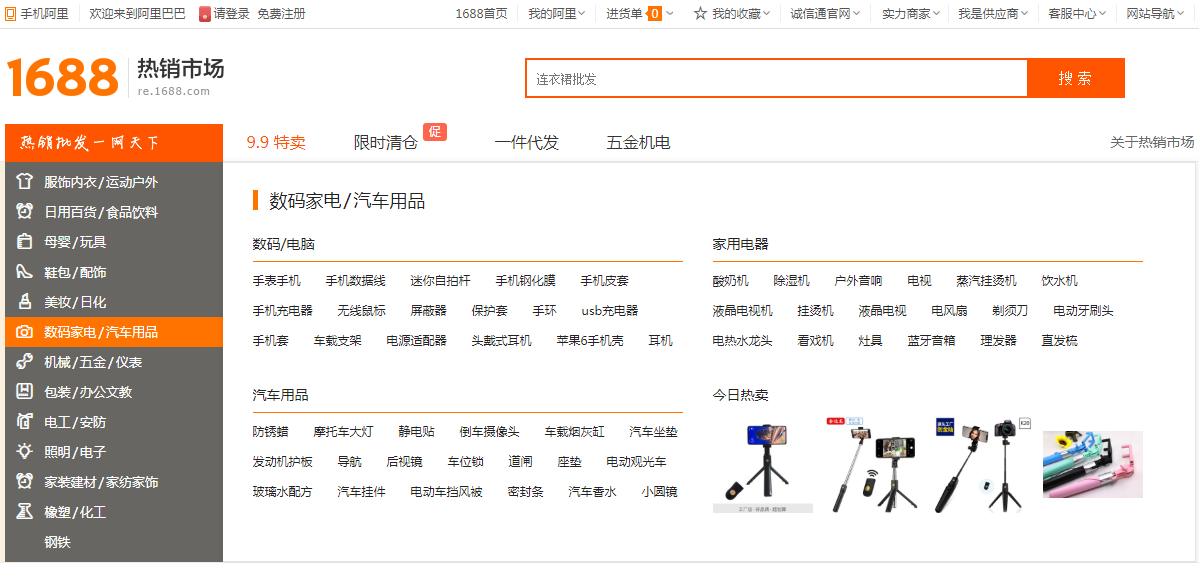
Task: Click the wrench icon for 机械/五金/仪表
Action: 24,362
